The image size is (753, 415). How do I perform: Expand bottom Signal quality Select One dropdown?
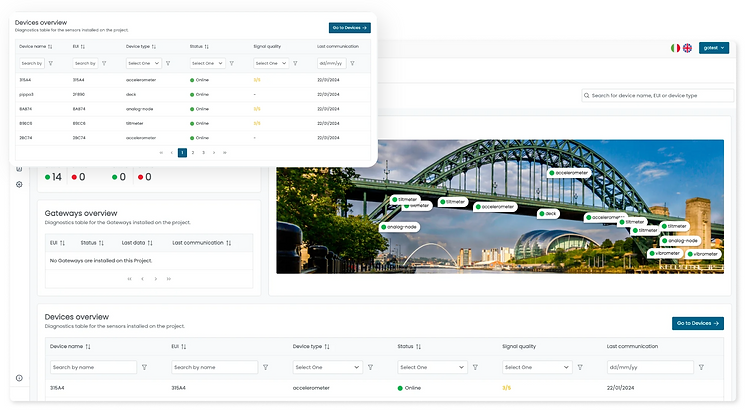pyautogui.click(x=537, y=367)
